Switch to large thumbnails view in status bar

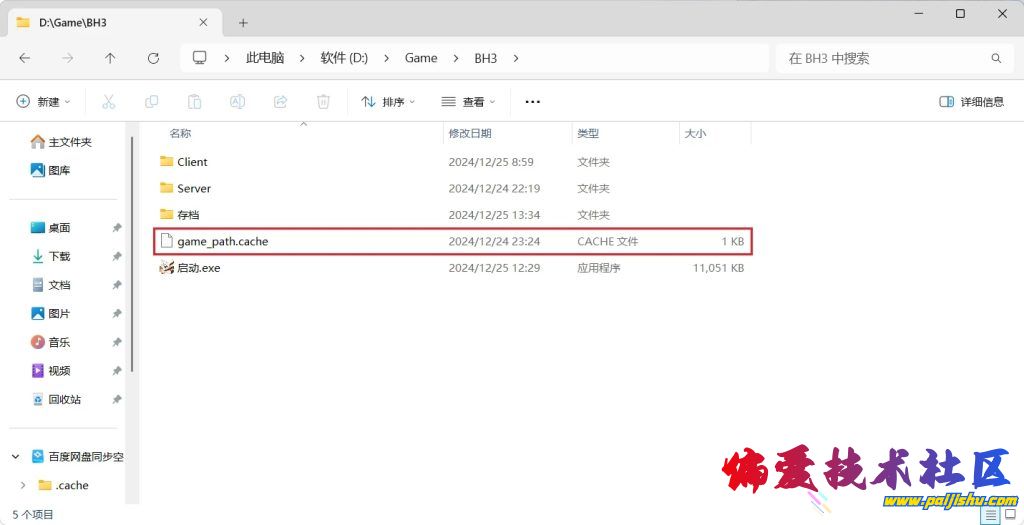(x=1010, y=515)
